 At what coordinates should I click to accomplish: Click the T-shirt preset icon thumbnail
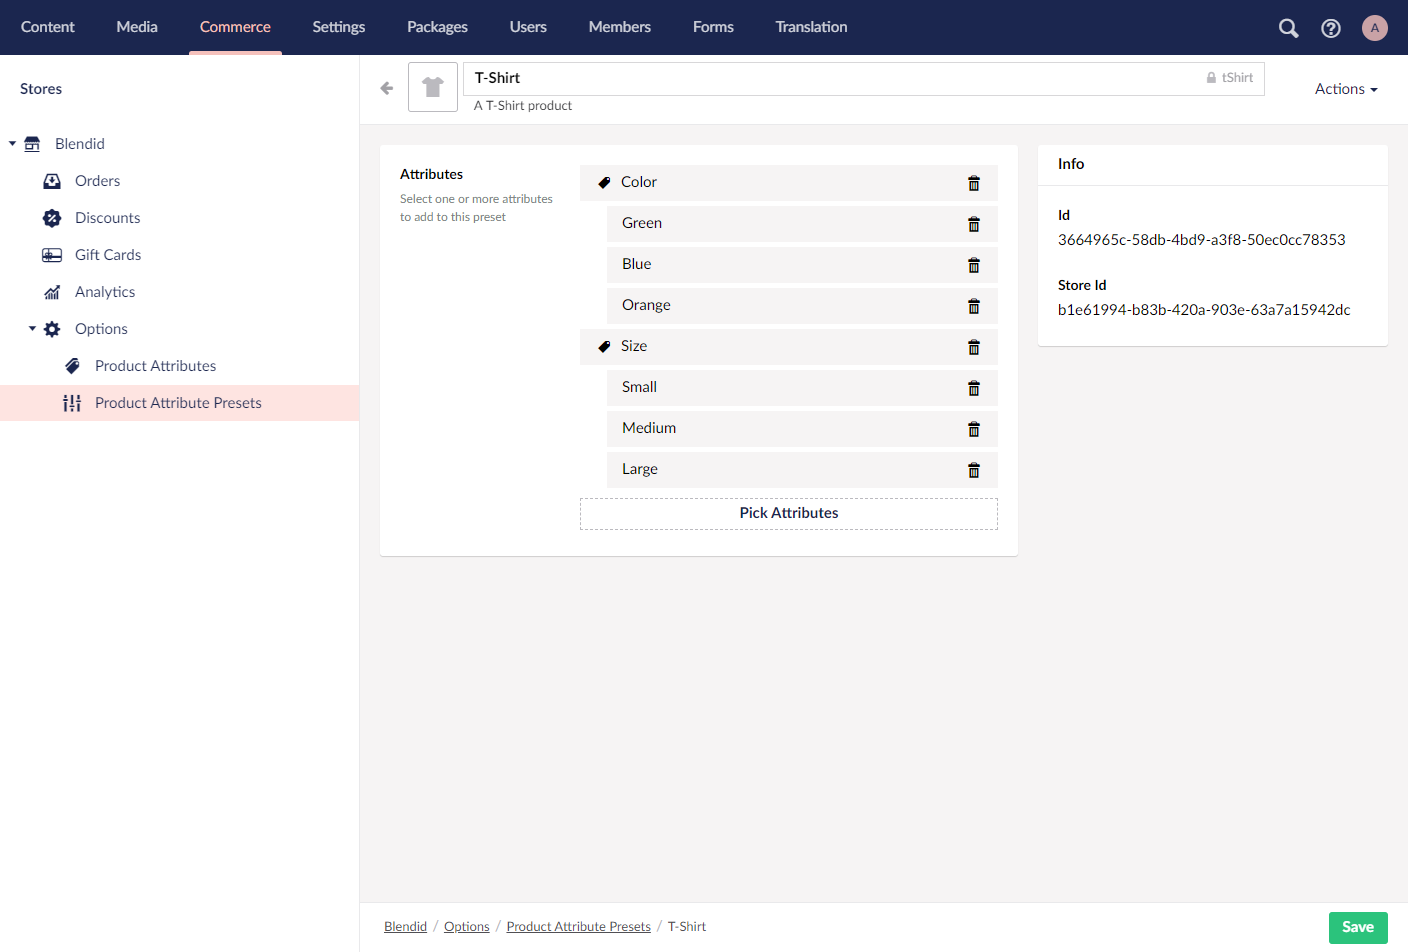(433, 87)
